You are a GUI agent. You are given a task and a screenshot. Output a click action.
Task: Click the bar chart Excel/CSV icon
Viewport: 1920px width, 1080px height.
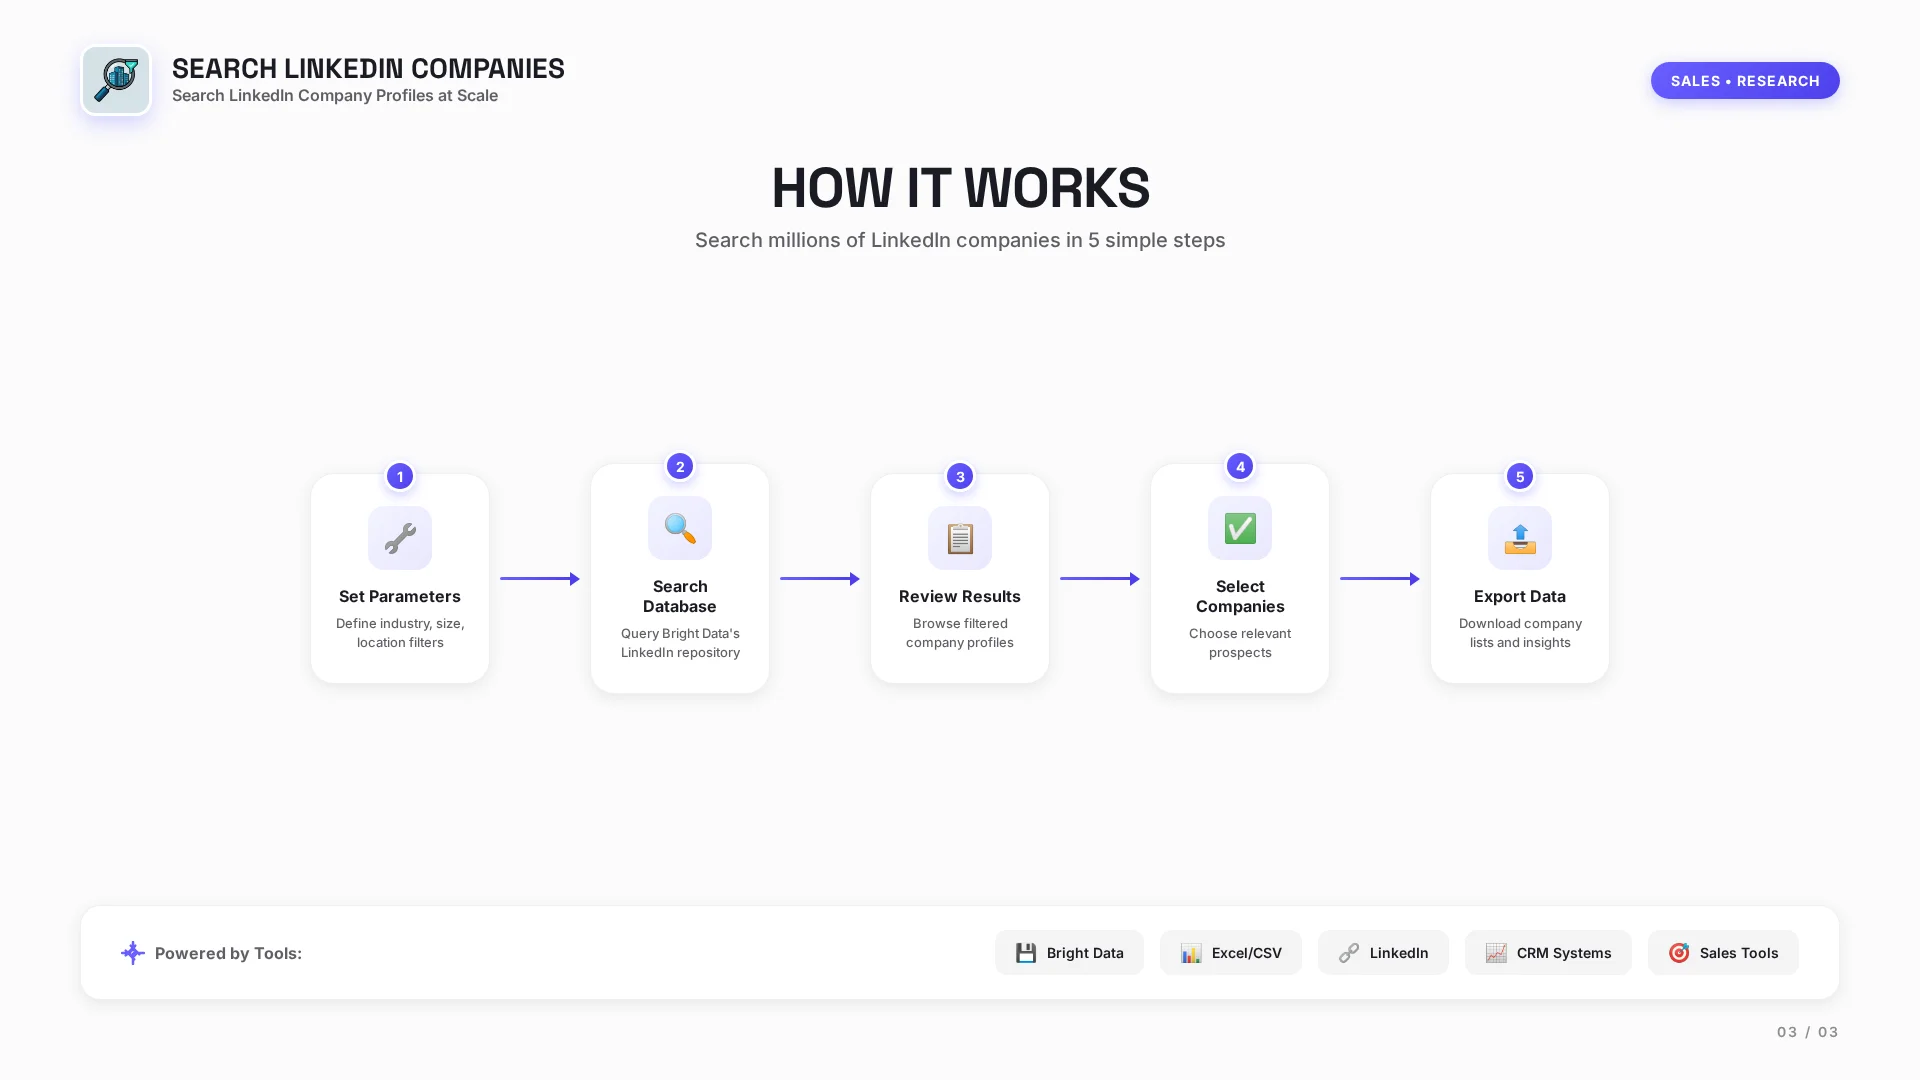tap(1190, 953)
